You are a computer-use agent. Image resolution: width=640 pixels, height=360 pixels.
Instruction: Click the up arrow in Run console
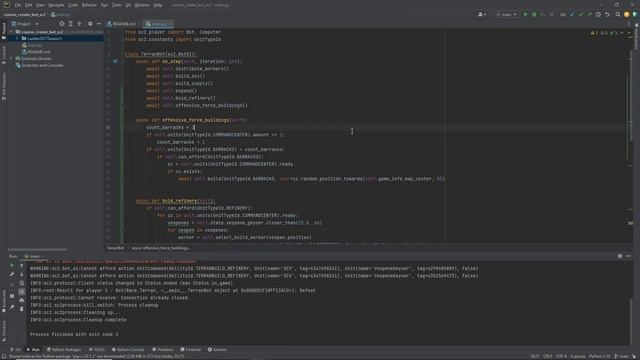click(x=22, y=265)
